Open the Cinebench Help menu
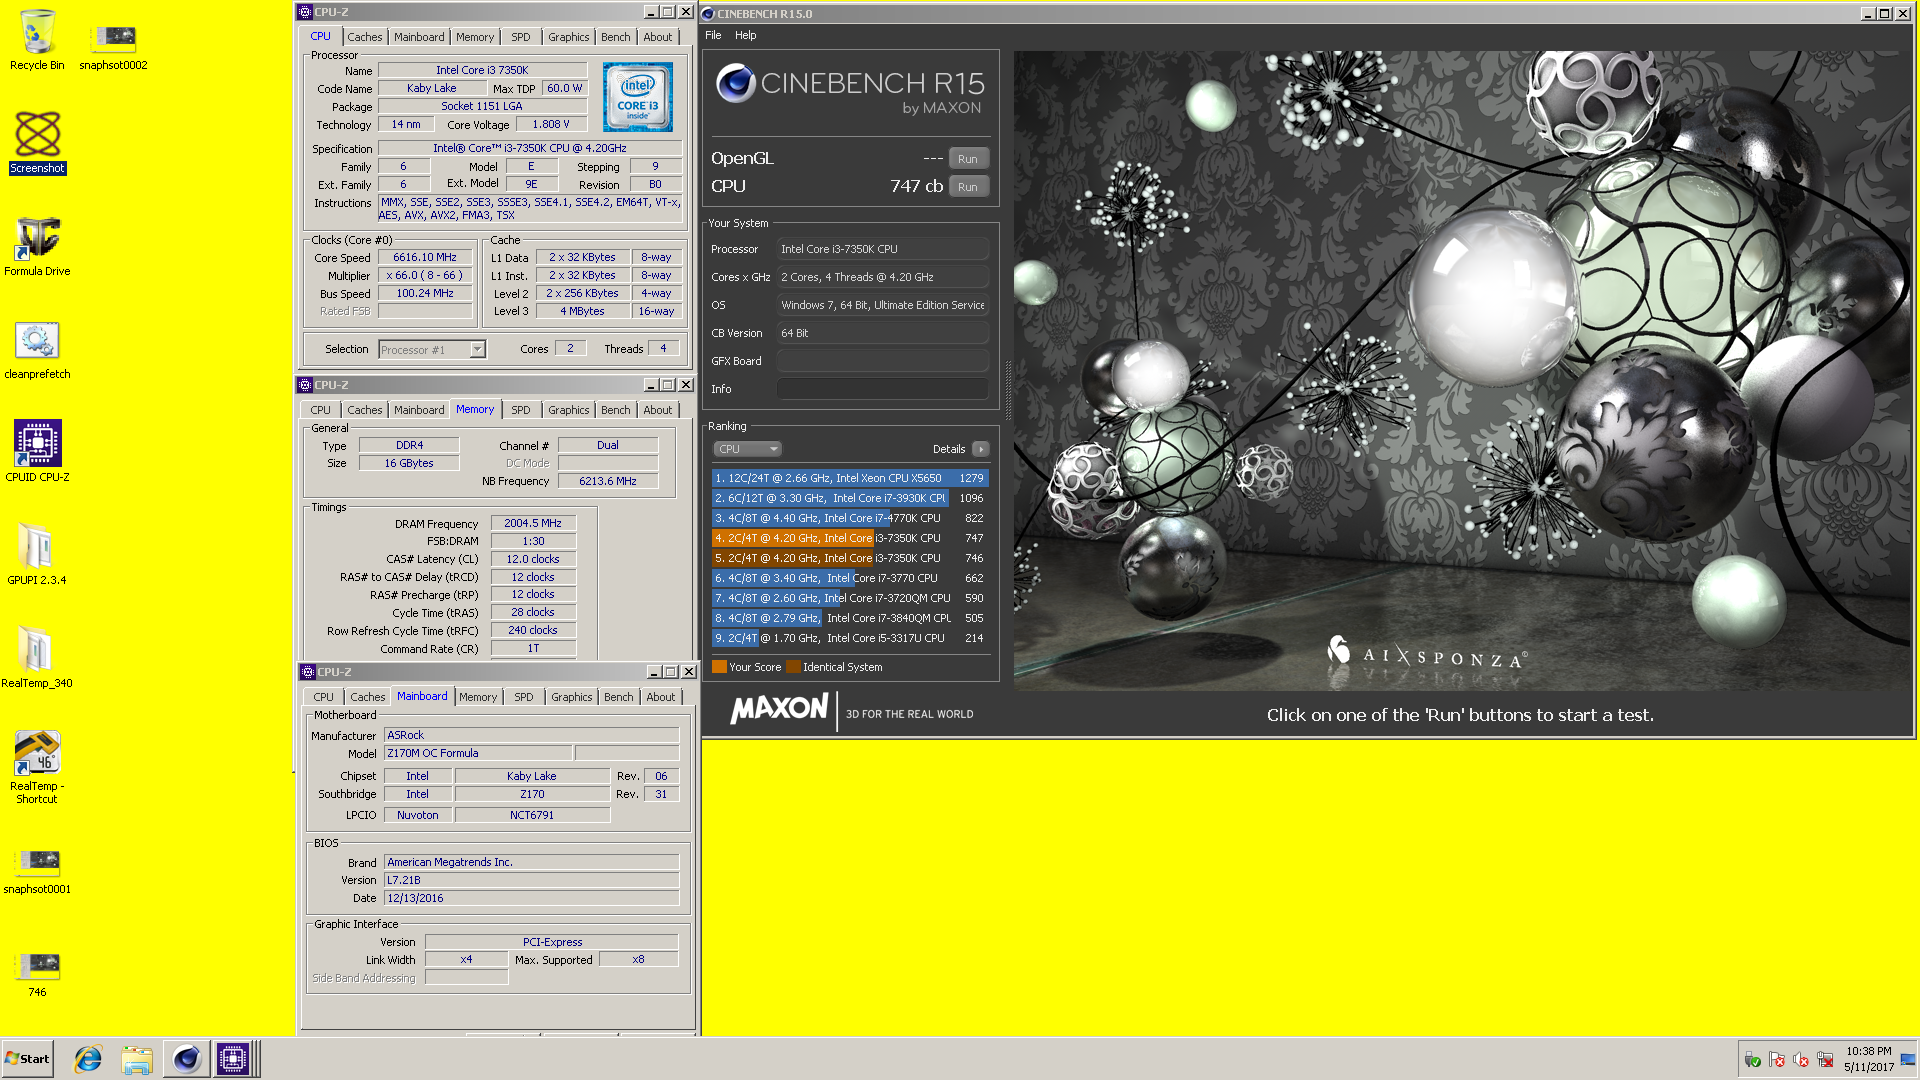The width and height of the screenshot is (1920, 1080). pos(746,35)
